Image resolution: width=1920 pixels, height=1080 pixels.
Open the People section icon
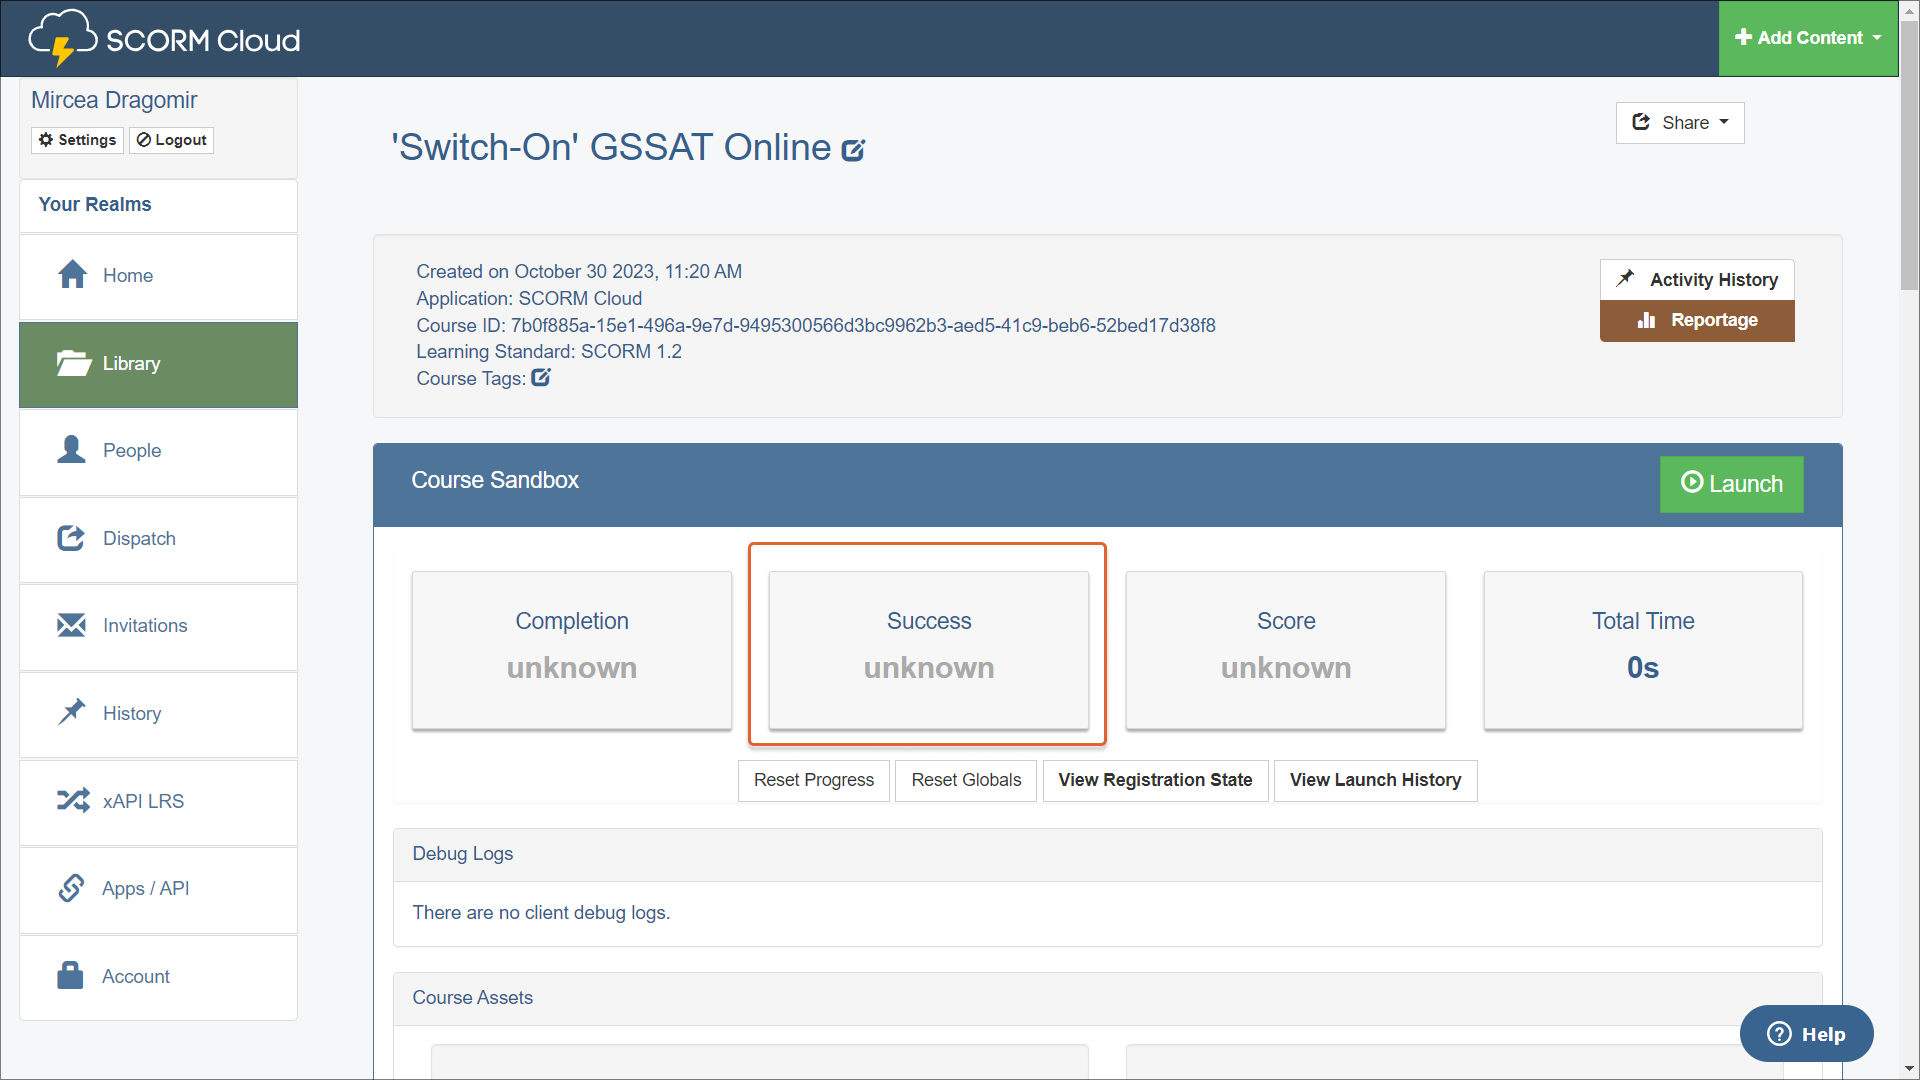pyautogui.click(x=71, y=450)
